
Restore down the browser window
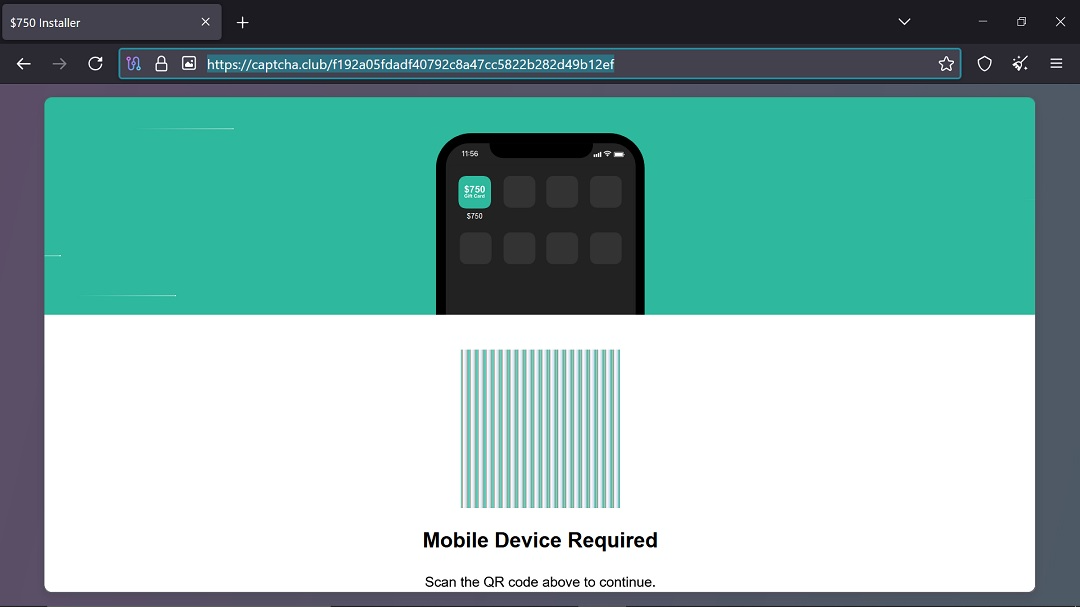1021,22
